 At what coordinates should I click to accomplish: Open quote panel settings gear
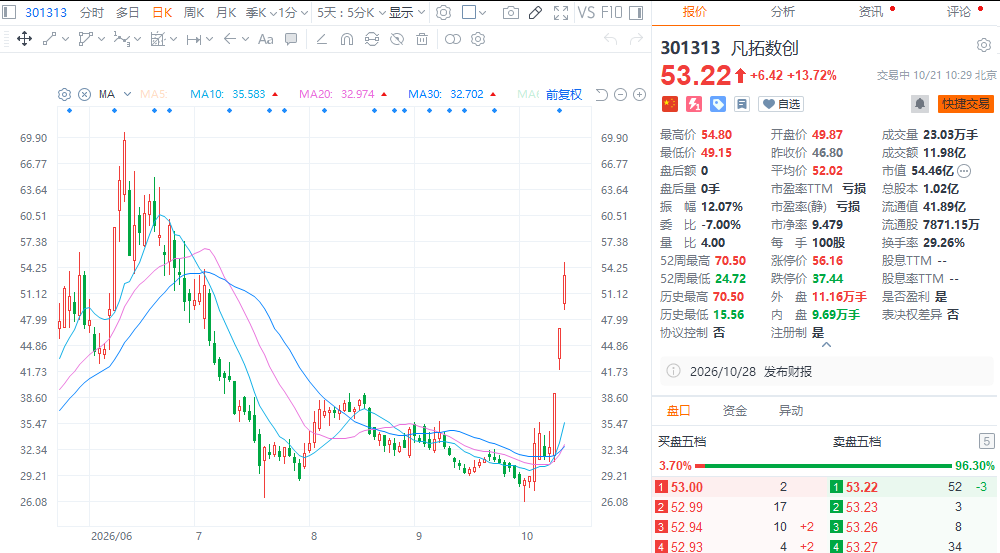tap(984, 45)
